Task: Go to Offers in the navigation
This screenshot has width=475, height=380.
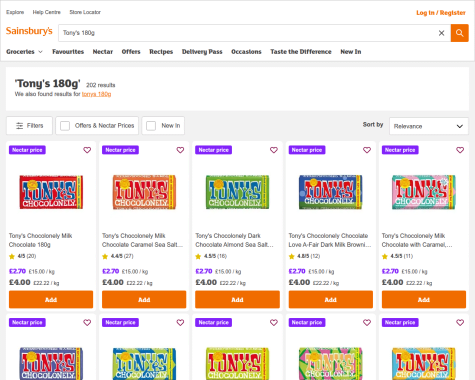Action: pos(131,52)
